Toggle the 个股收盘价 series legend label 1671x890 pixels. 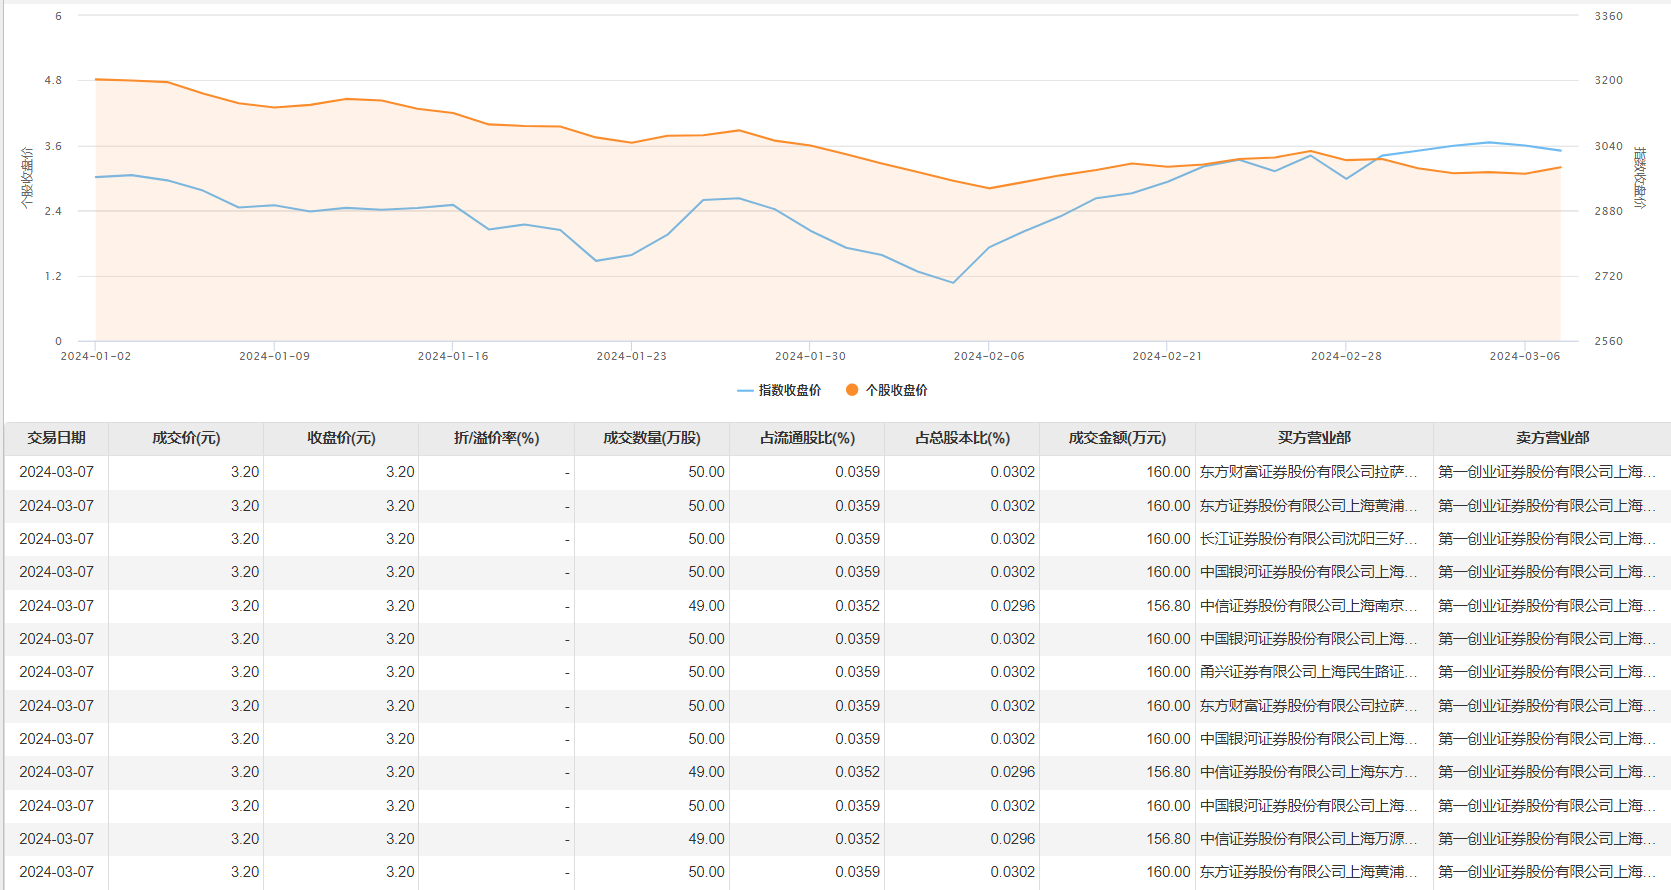coord(896,390)
